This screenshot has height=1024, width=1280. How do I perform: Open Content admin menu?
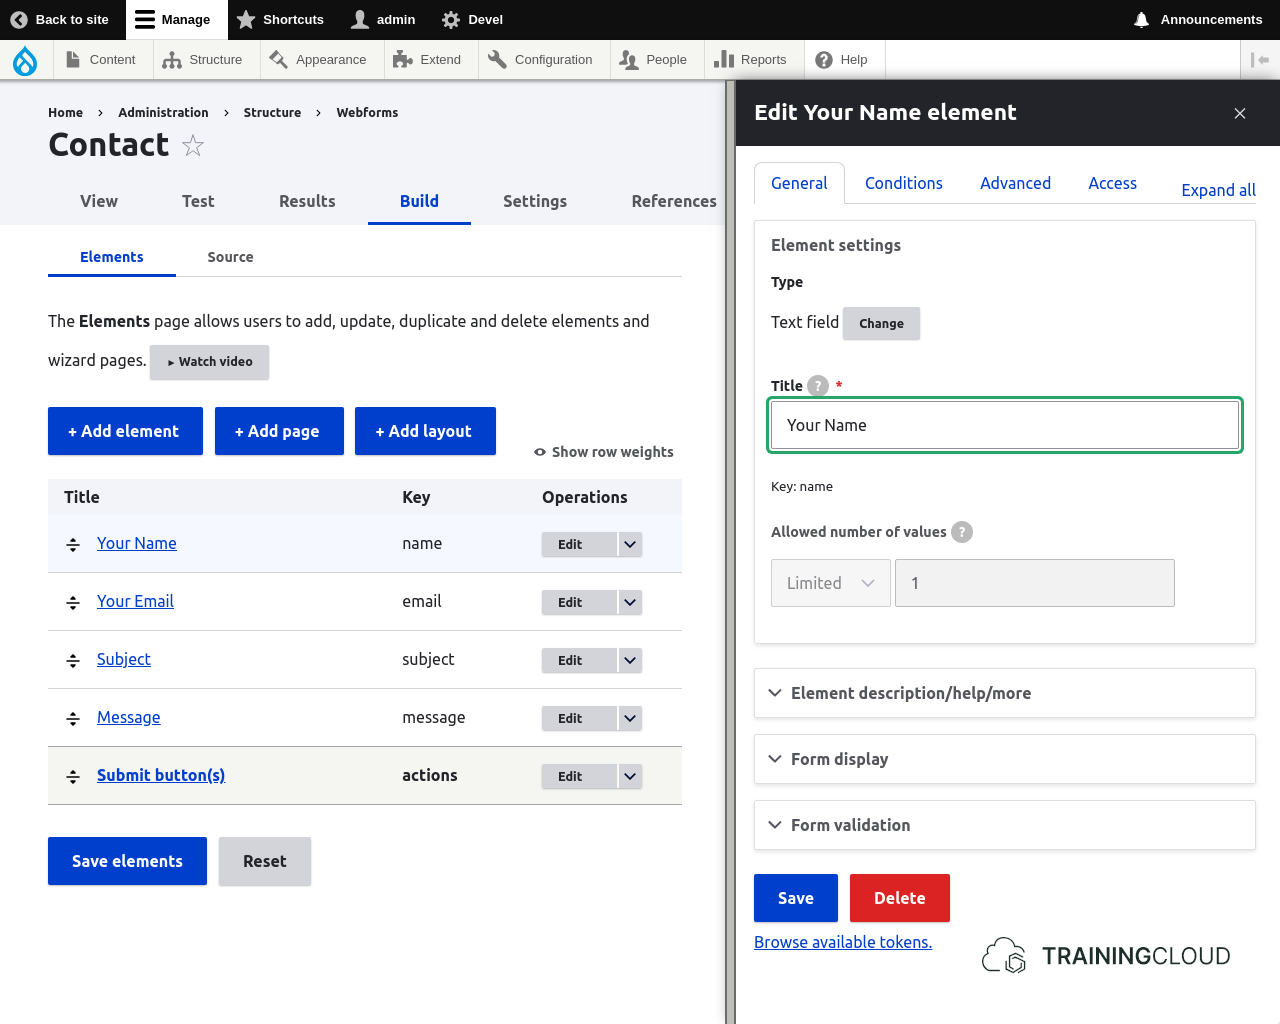(x=101, y=60)
